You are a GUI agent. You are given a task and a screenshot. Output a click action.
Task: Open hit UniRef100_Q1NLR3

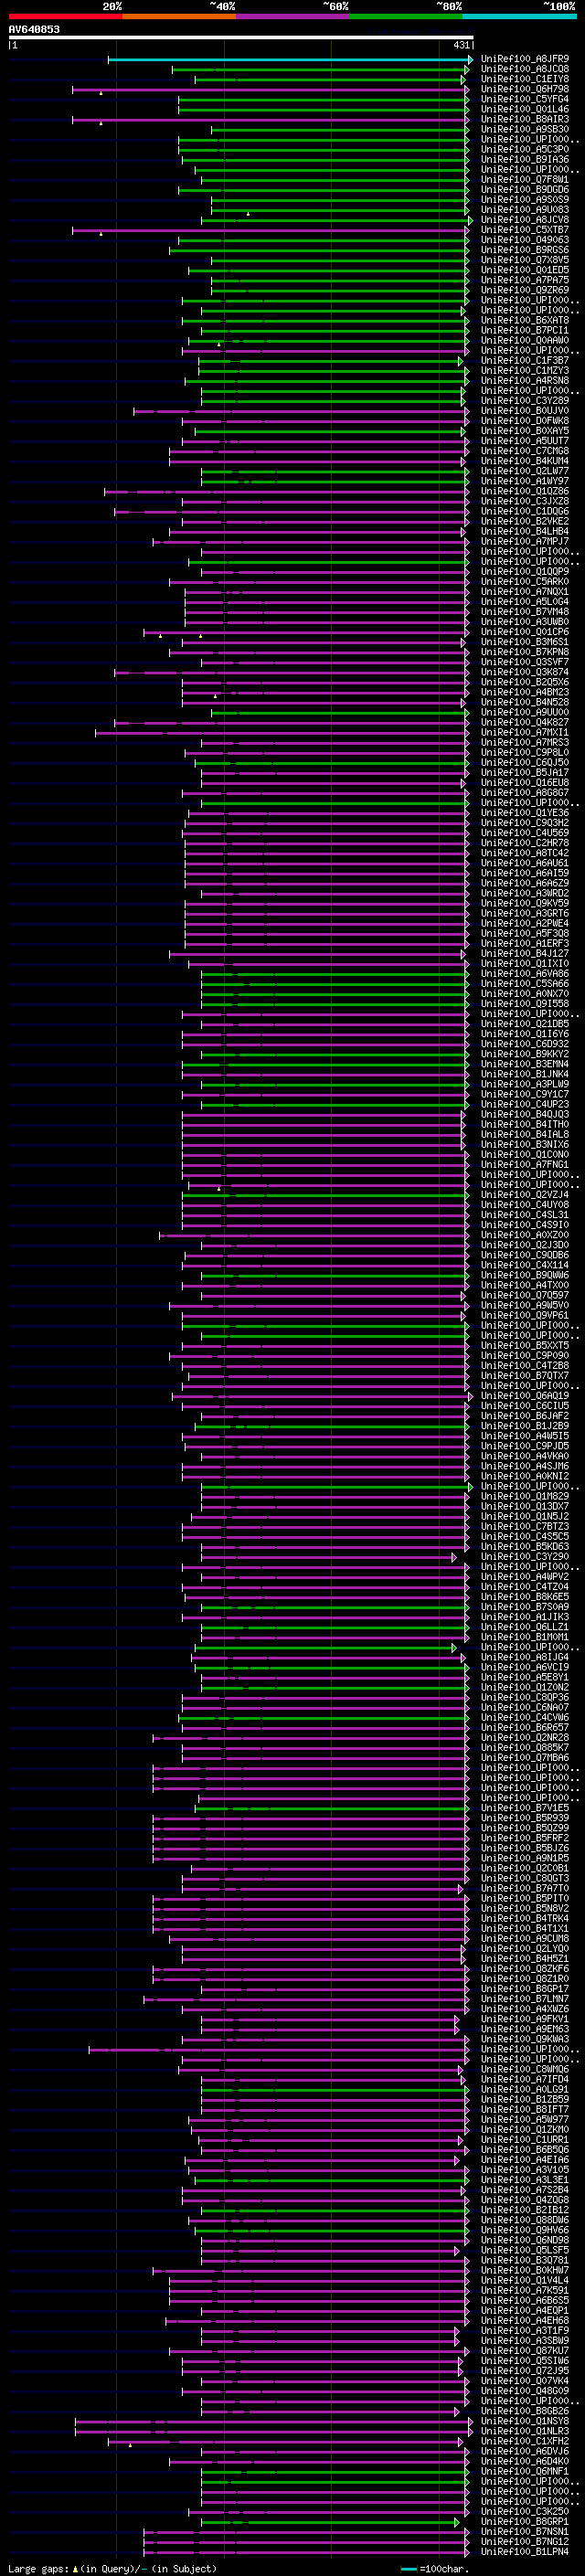click(525, 2432)
